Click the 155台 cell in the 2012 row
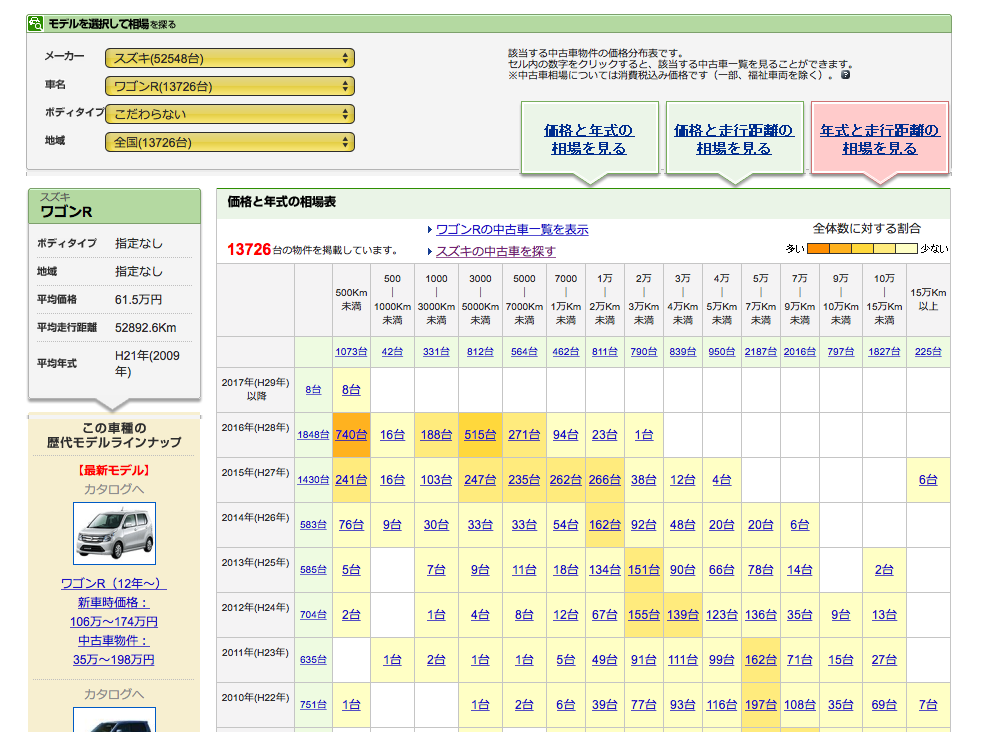 click(x=643, y=615)
